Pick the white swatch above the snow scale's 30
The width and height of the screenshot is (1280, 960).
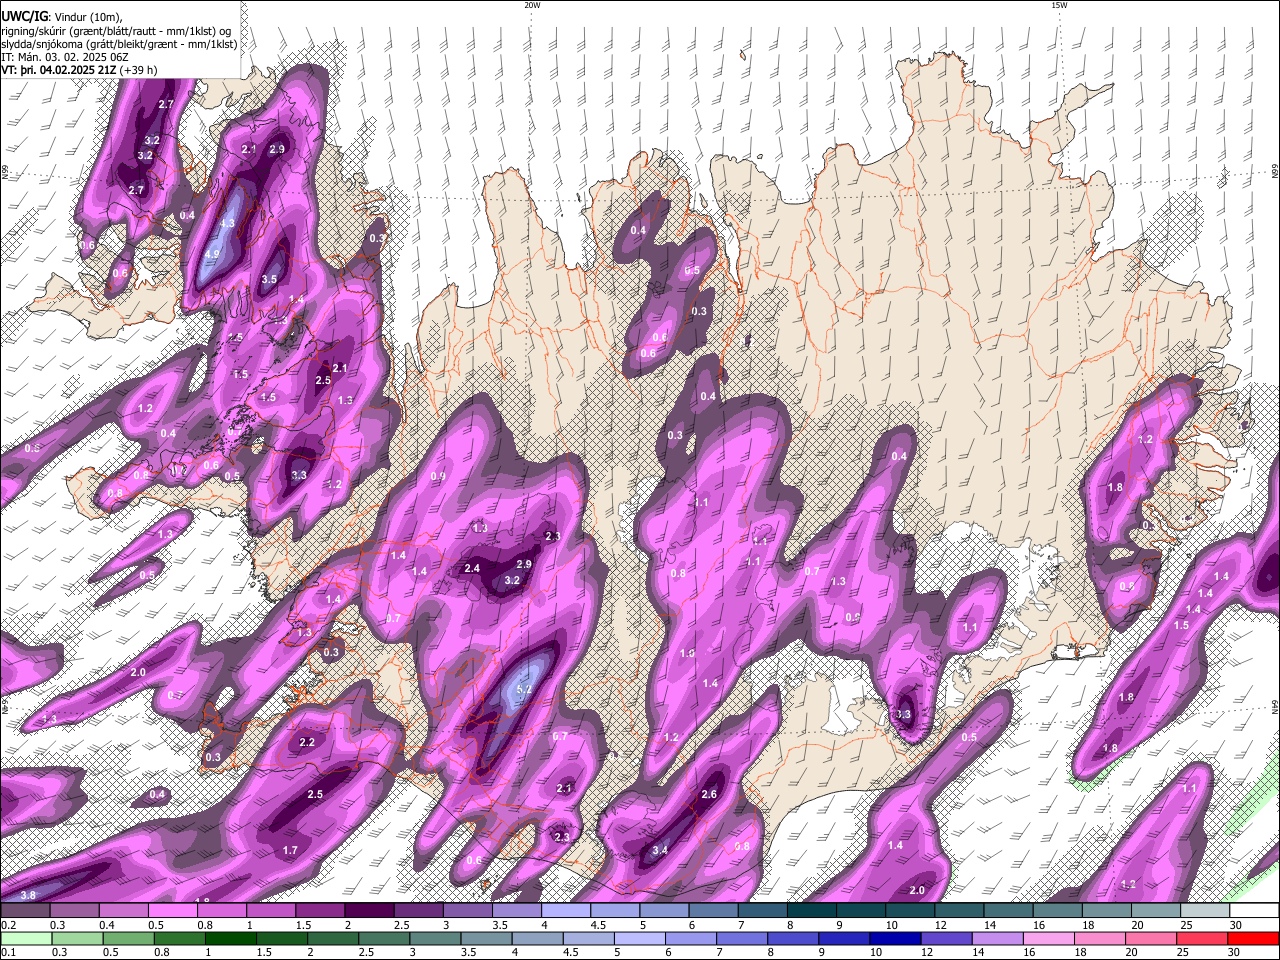click(x=1254, y=911)
